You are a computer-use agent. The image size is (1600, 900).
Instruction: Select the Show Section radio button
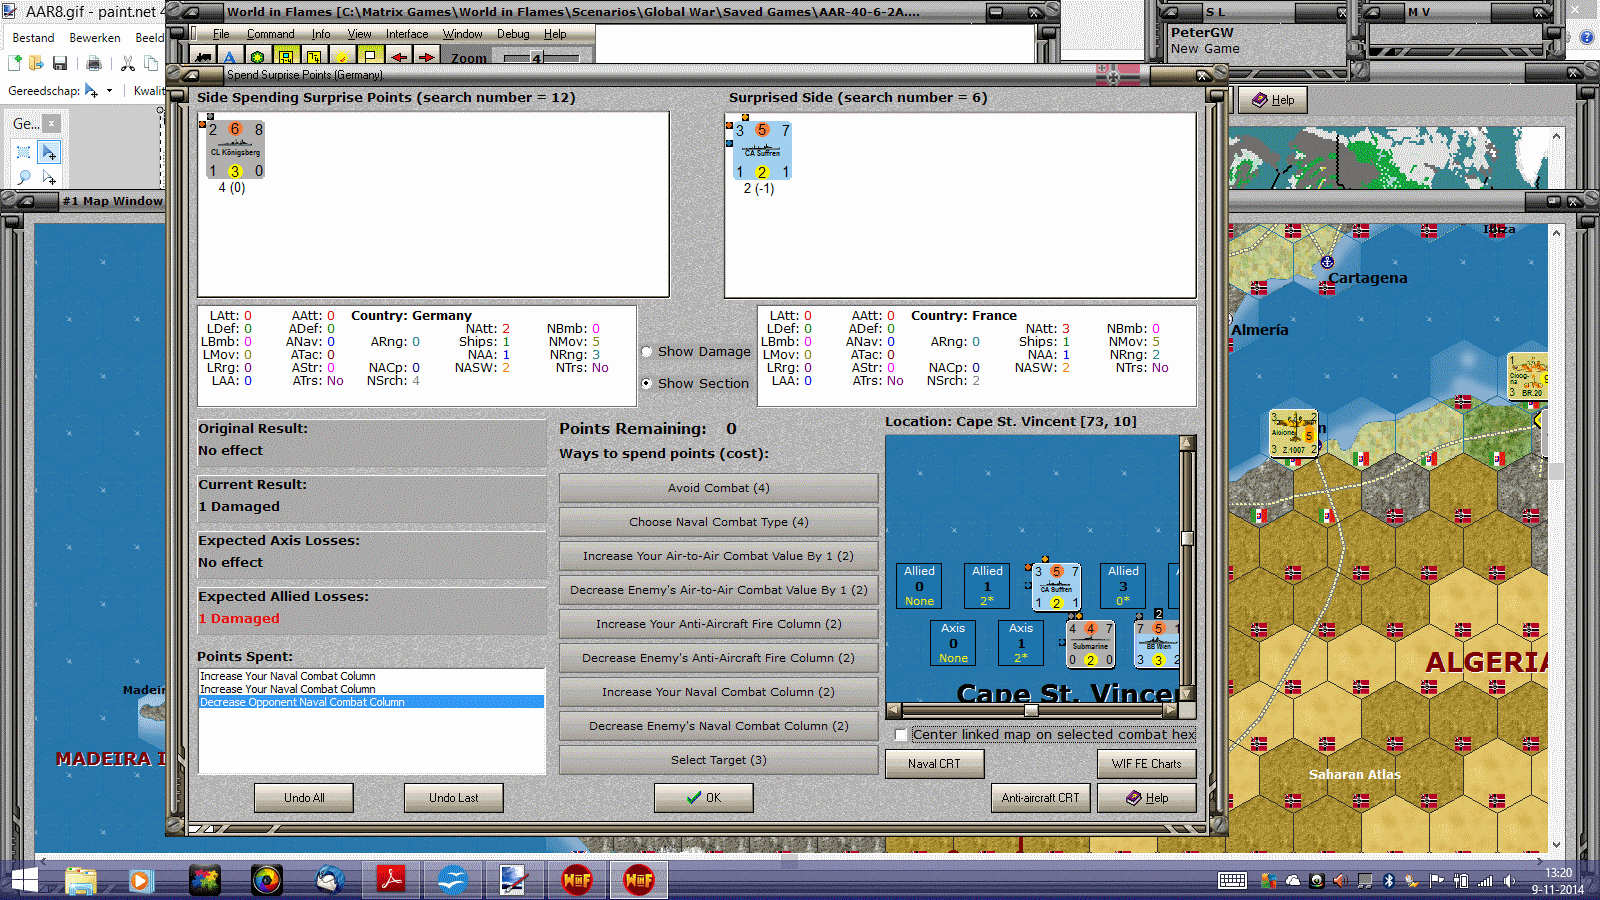pos(647,384)
